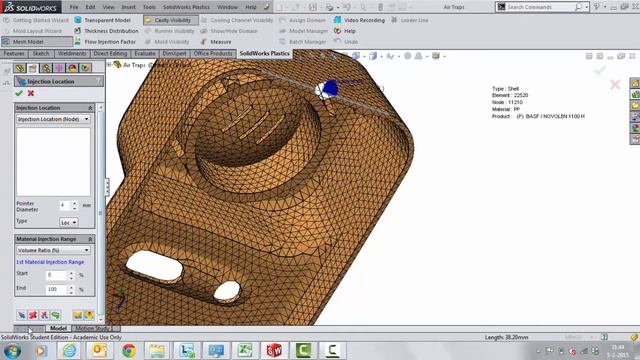Open Batch Manager

(302, 42)
